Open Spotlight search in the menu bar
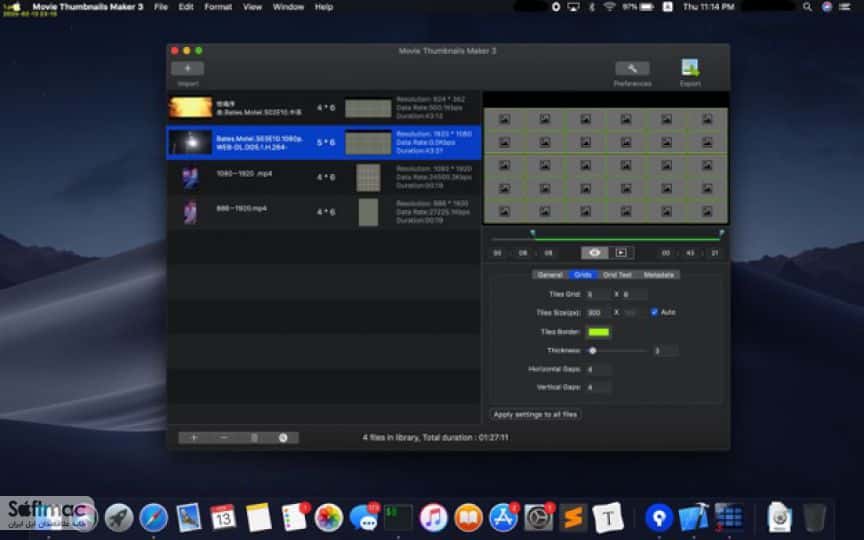The height and width of the screenshot is (540, 864). click(x=807, y=7)
